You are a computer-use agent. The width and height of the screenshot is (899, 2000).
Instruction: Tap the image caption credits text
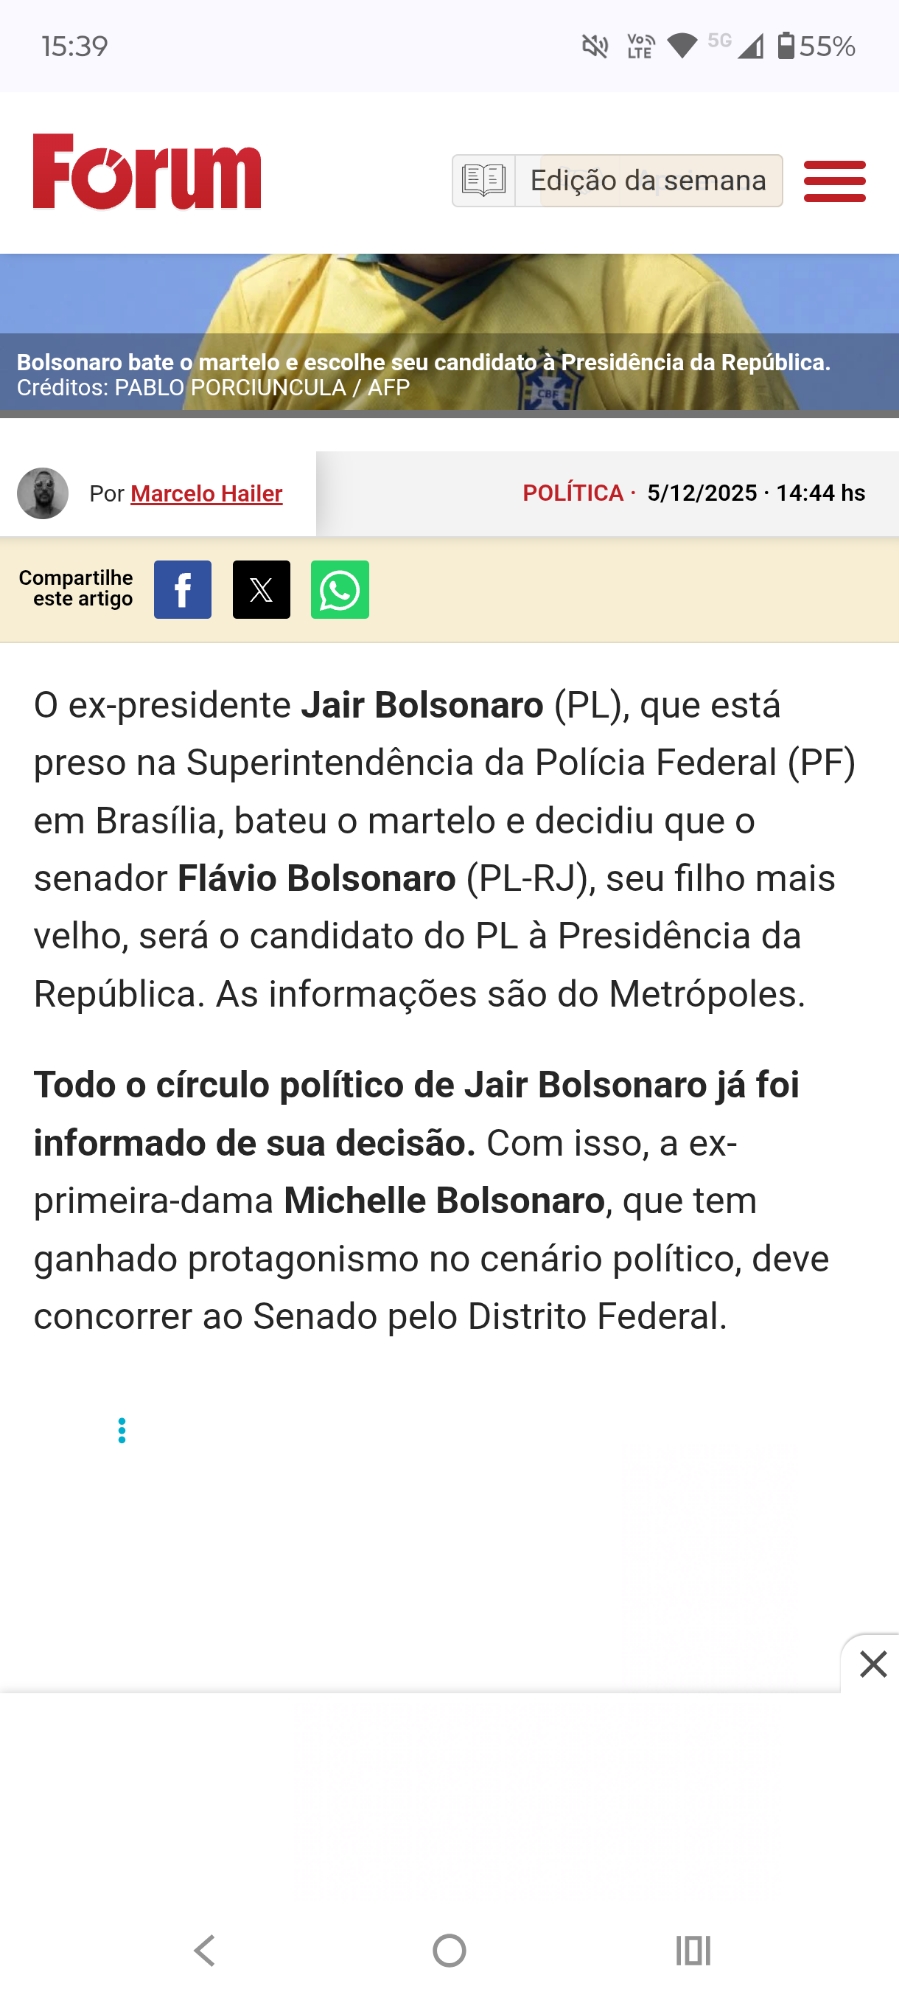[213, 388]
